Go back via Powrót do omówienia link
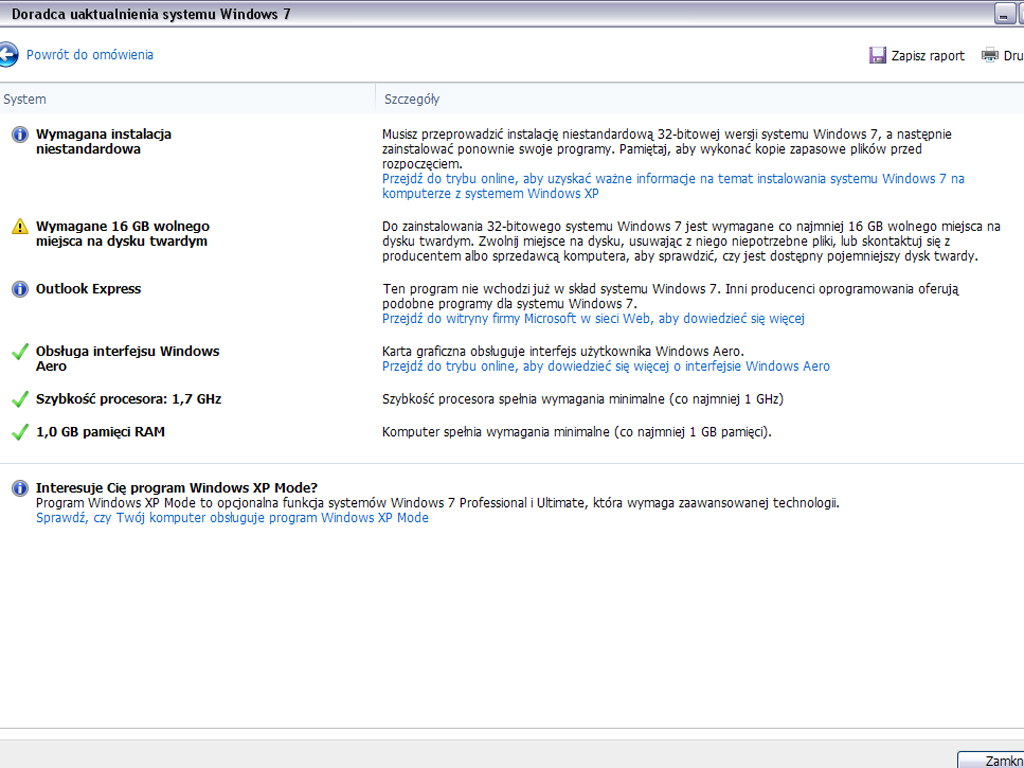This screenshot has width=1024, height=768. (x=90, y=55)
